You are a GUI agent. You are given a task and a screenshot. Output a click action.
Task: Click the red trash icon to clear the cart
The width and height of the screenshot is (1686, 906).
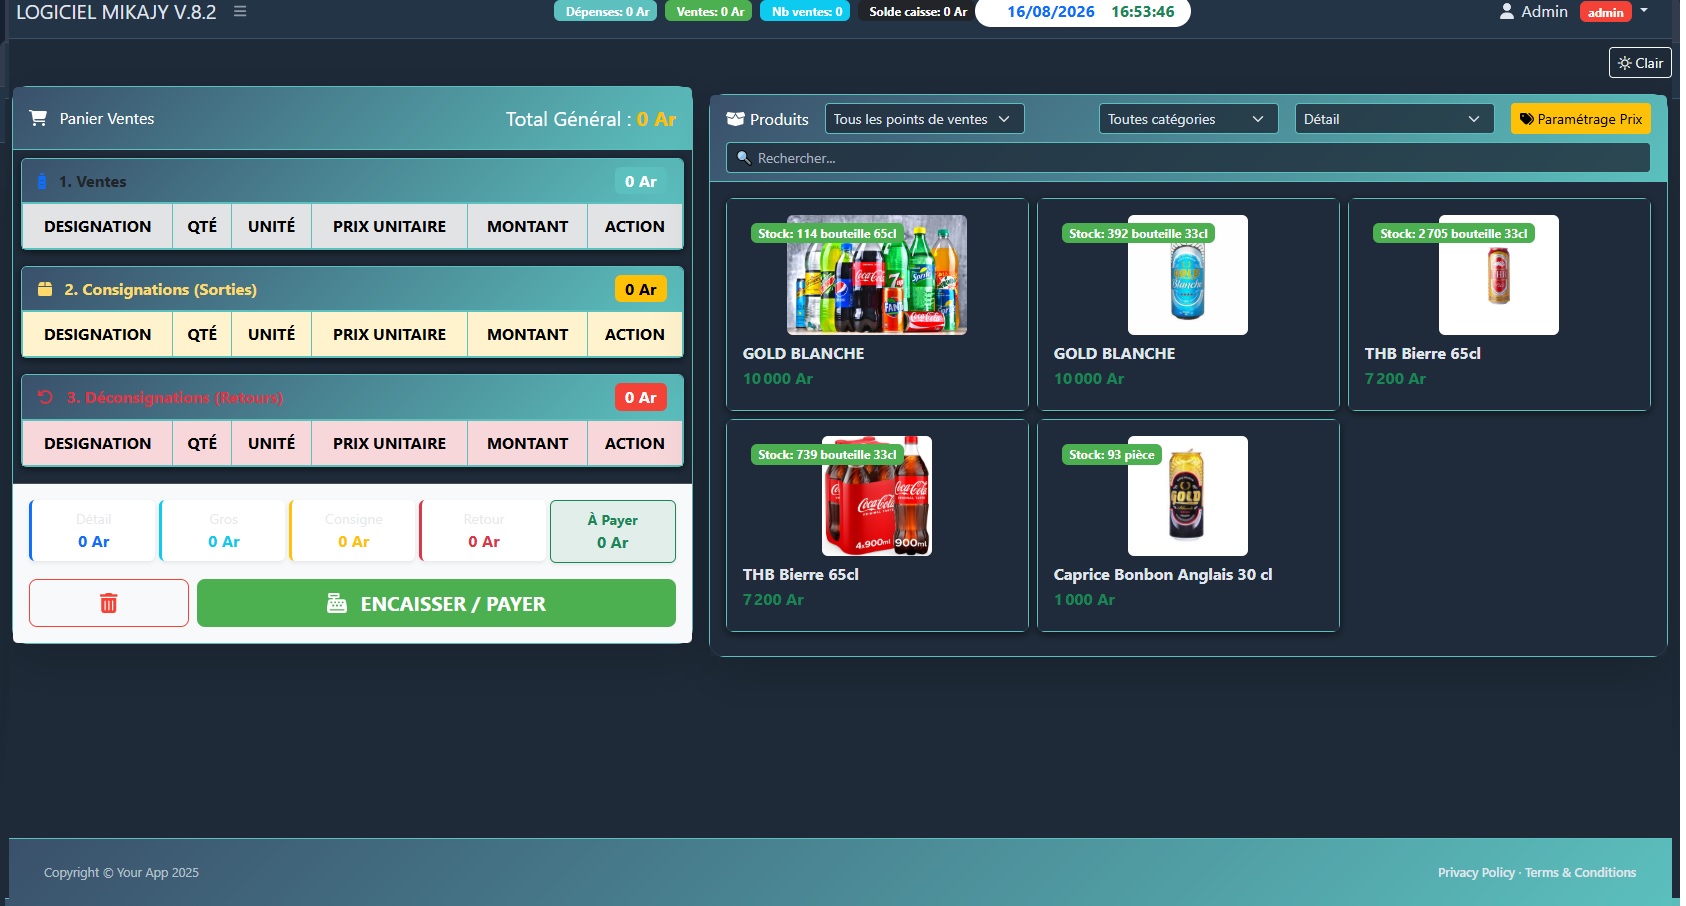click(x=109, y=603)
